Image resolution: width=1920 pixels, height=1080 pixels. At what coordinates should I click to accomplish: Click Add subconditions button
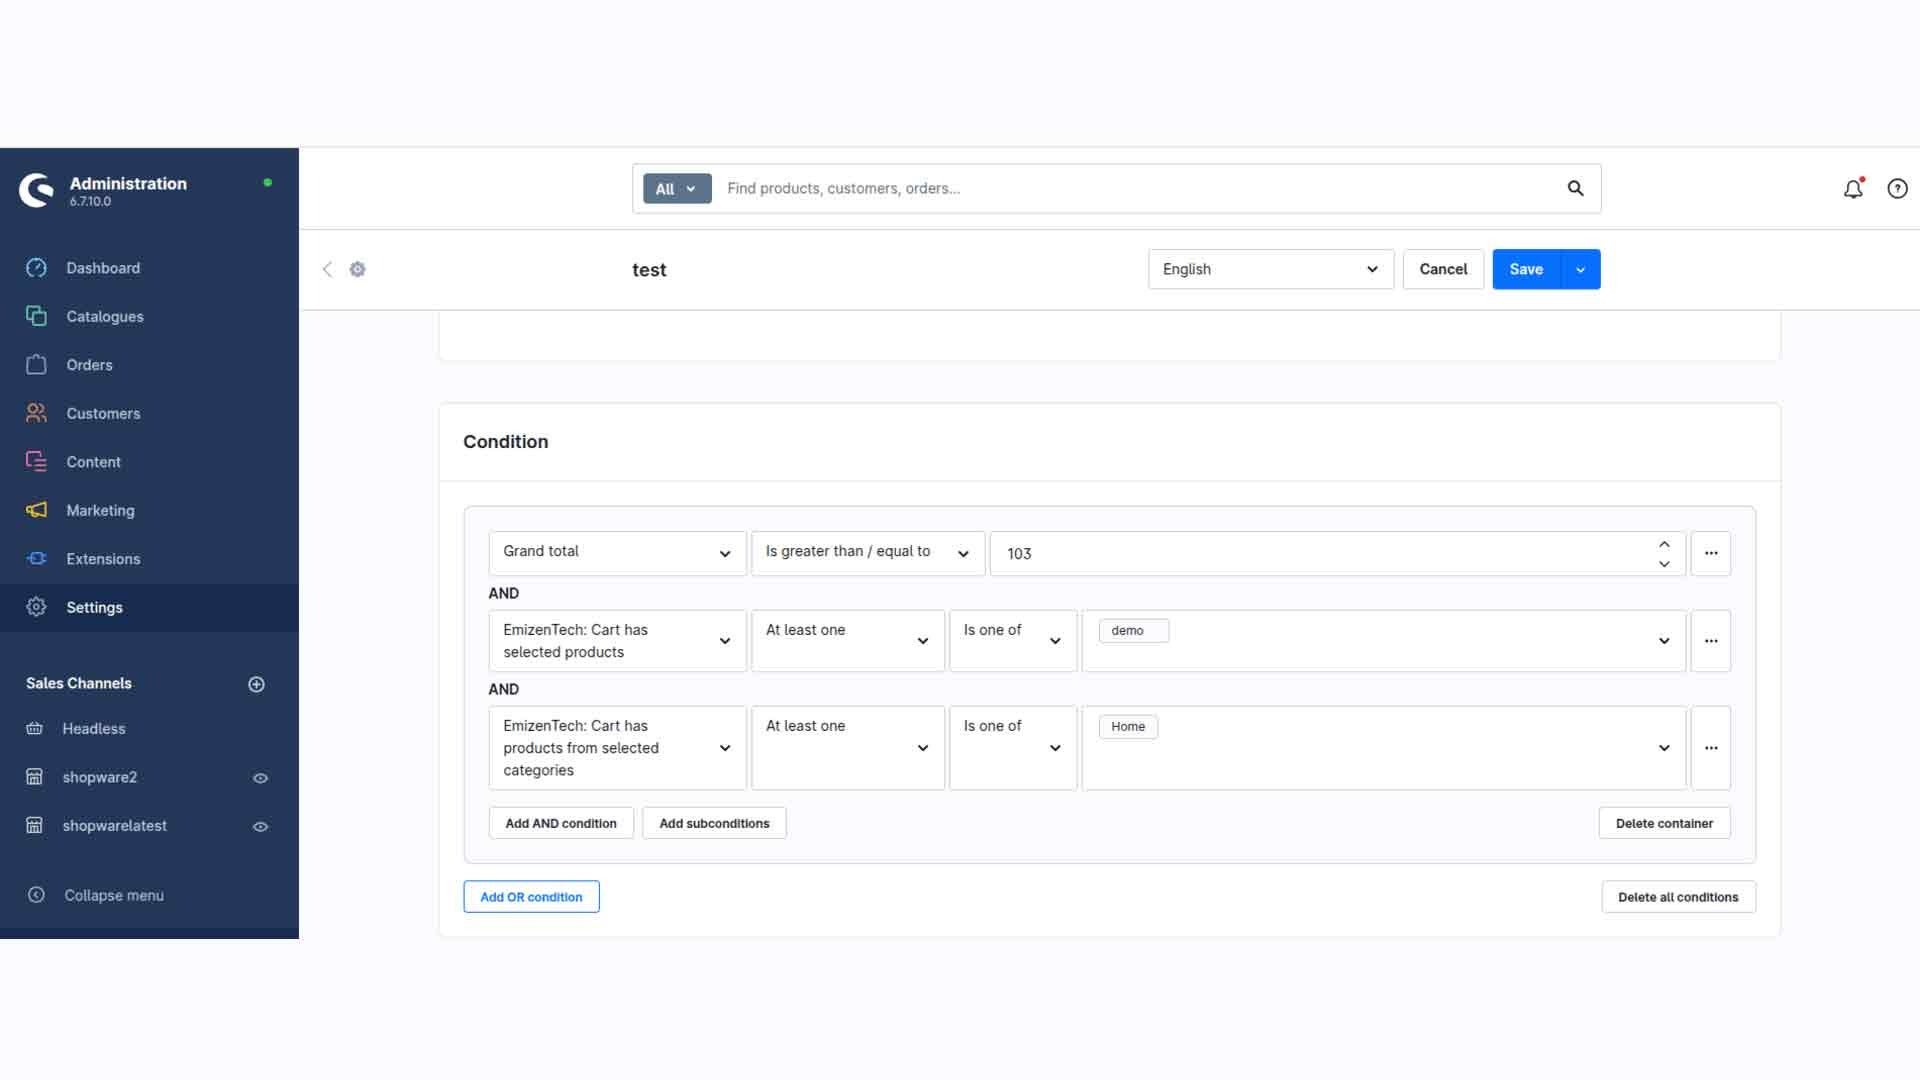[714, 823]
